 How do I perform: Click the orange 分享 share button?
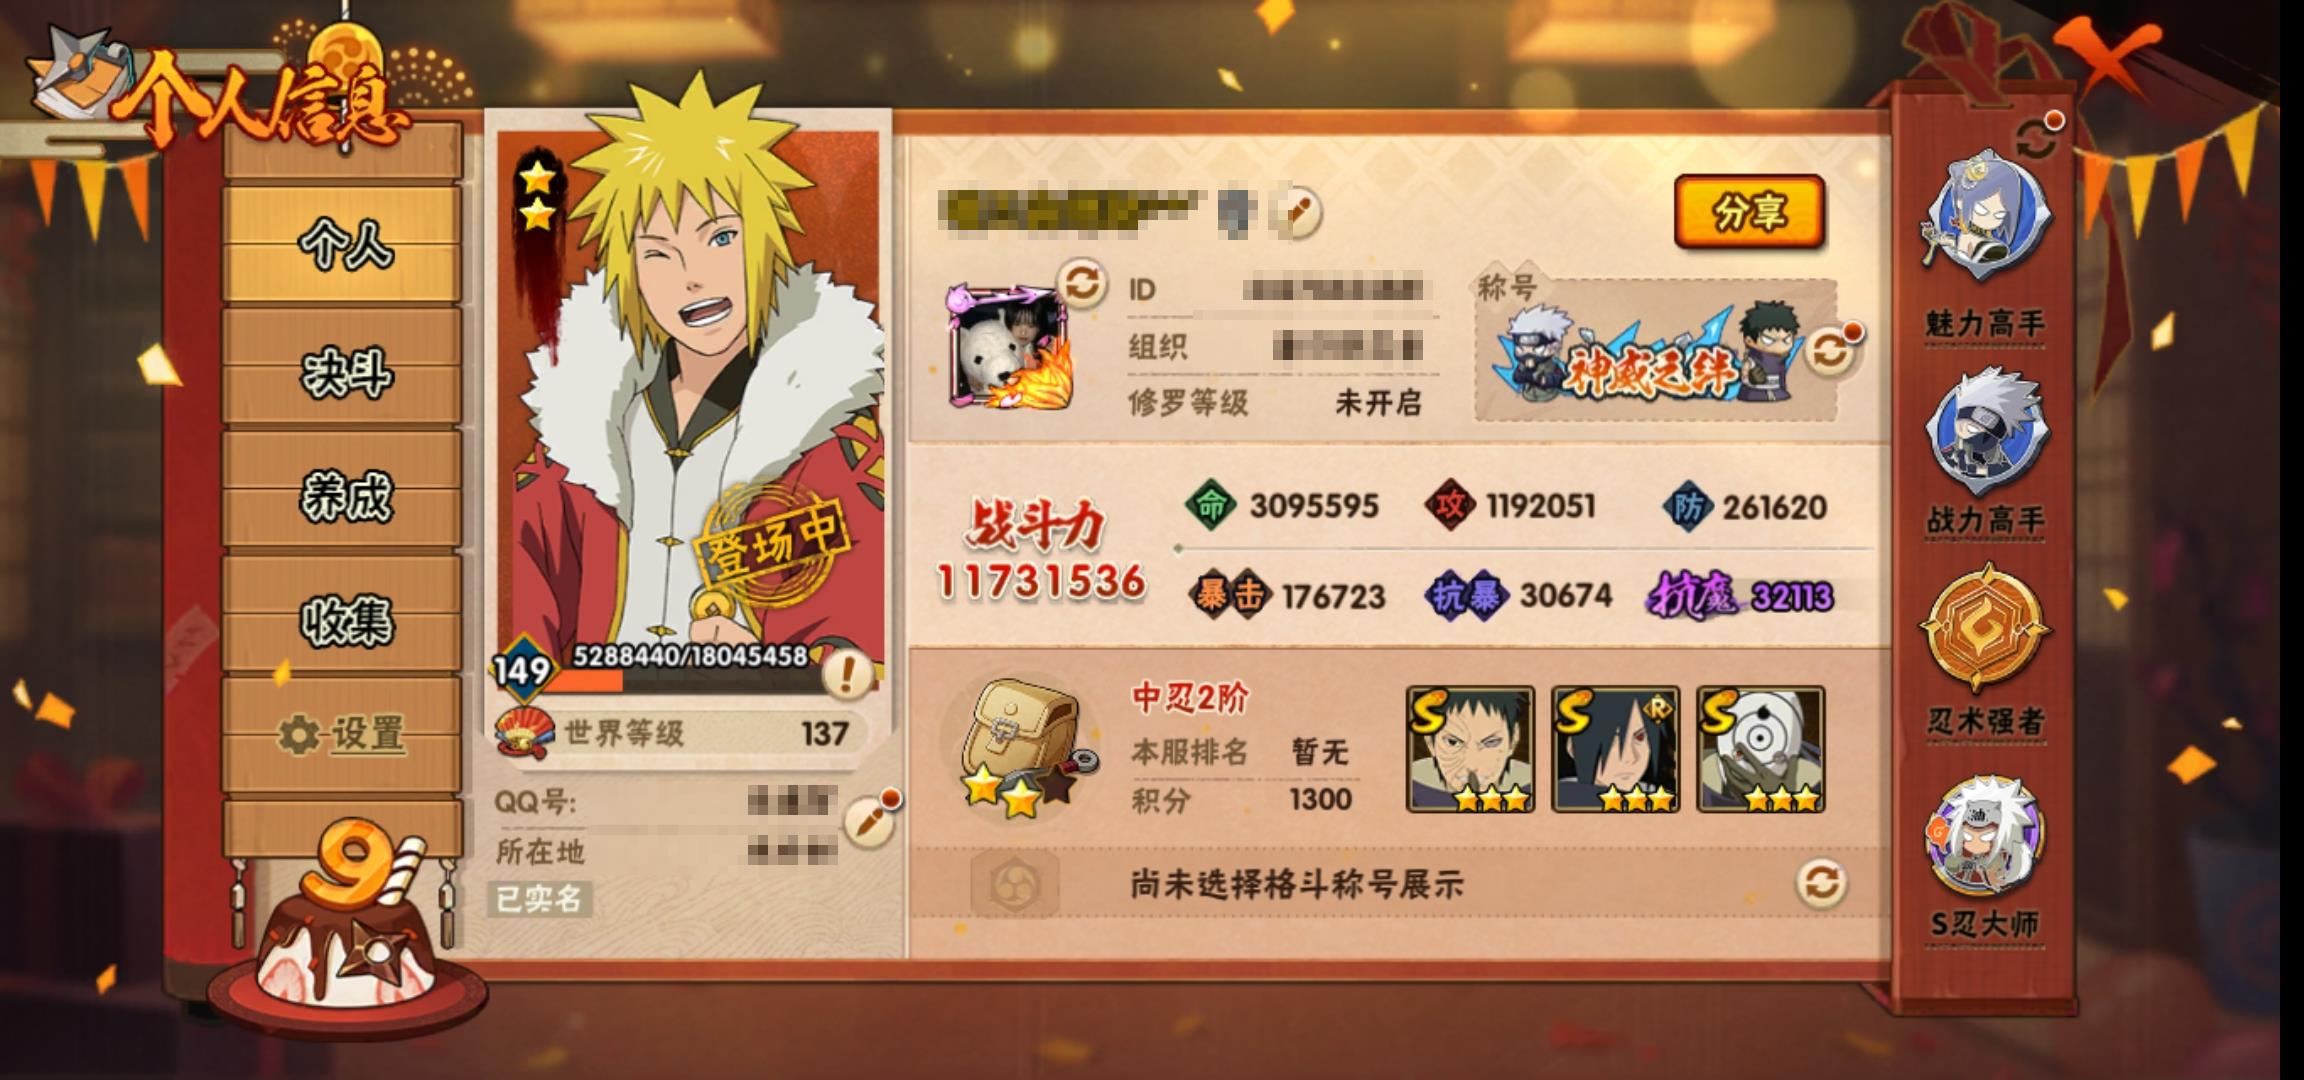click(x=1749, y=211)
